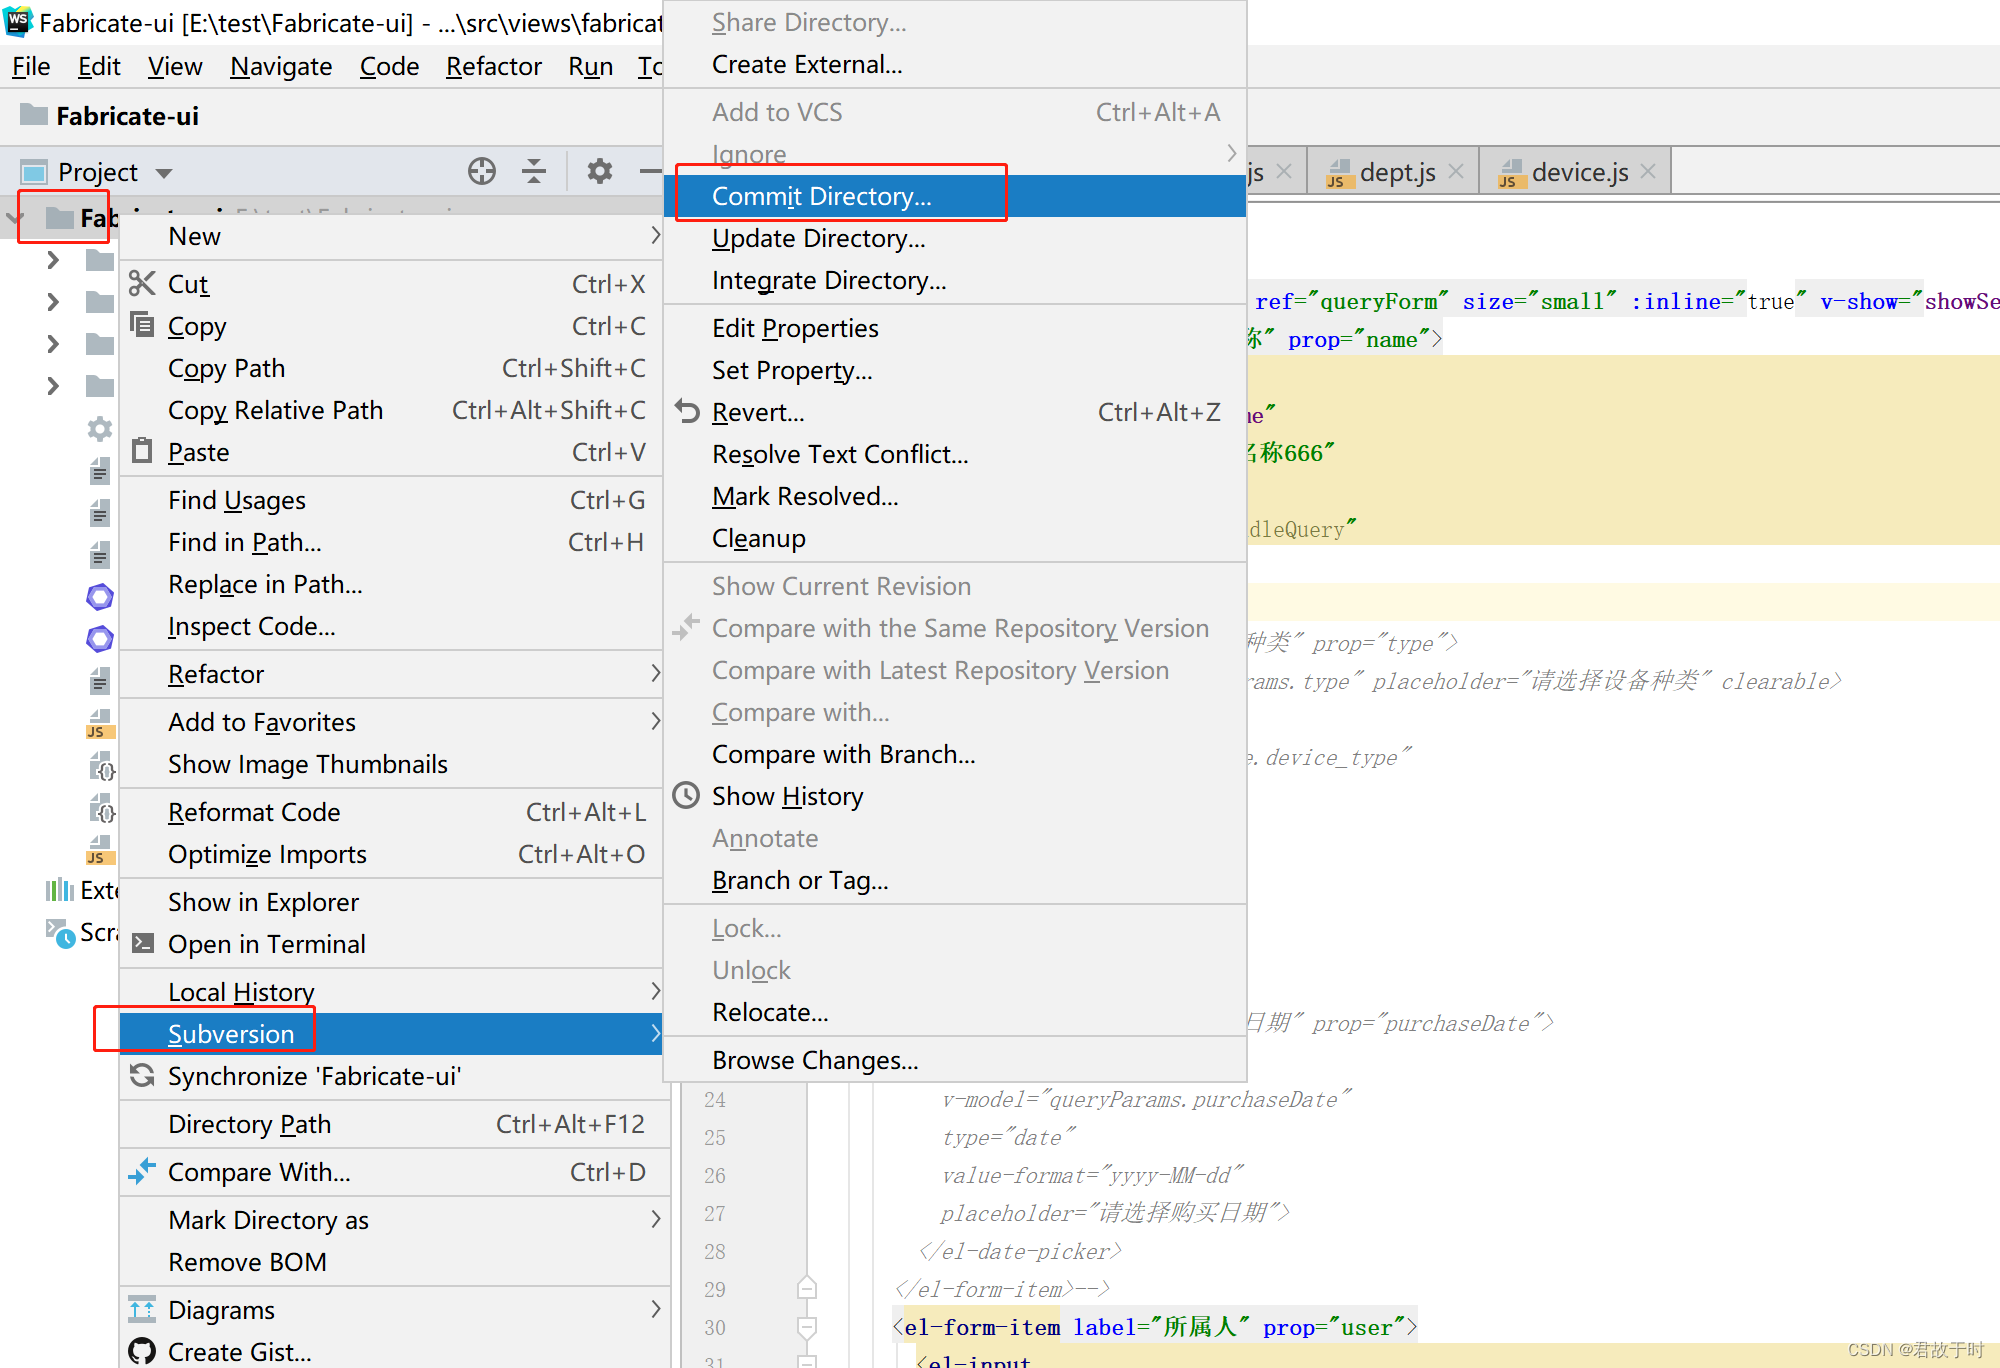Screen dimensions: 2000x1368
Task: Select Commit Directory... menu entry
Action: point(821,196)
